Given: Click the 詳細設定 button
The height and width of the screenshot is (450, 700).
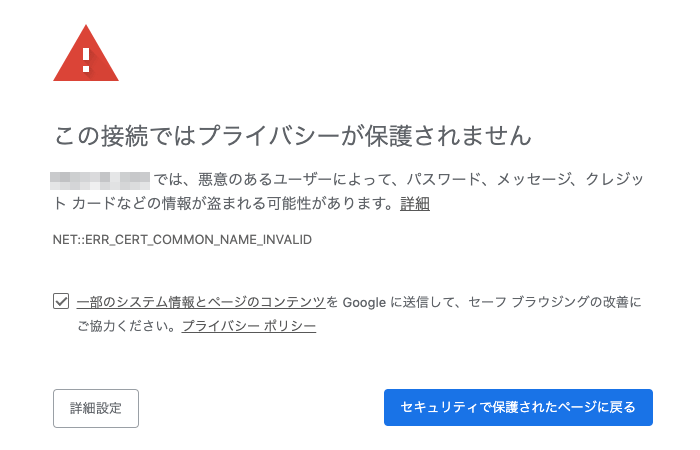Looking at the screenshot, I should pos(96,408).
